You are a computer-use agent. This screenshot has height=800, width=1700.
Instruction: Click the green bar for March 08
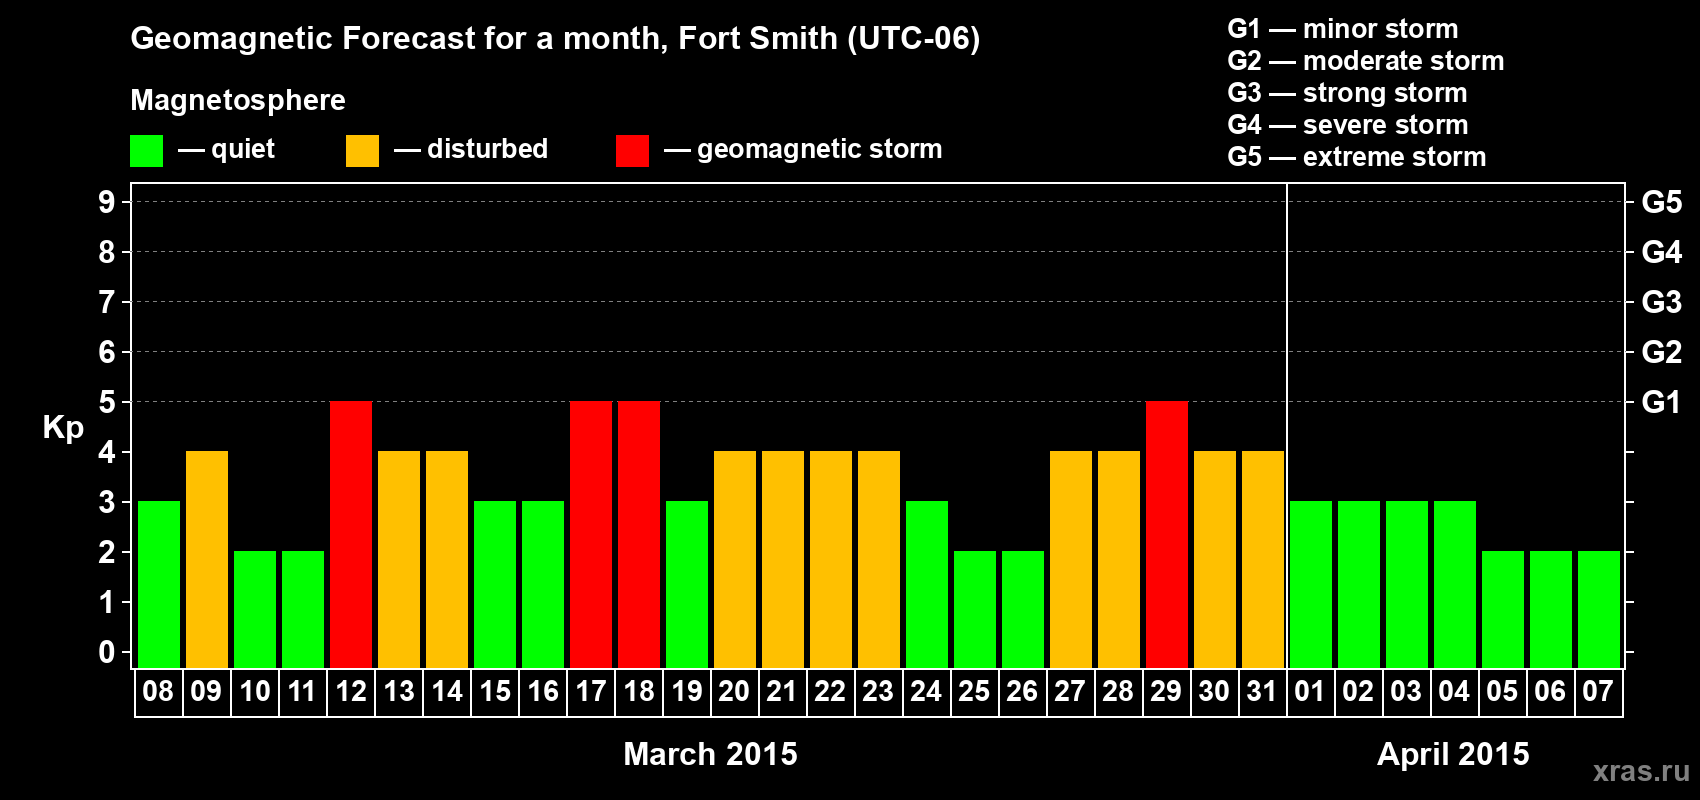pos(159,584)
